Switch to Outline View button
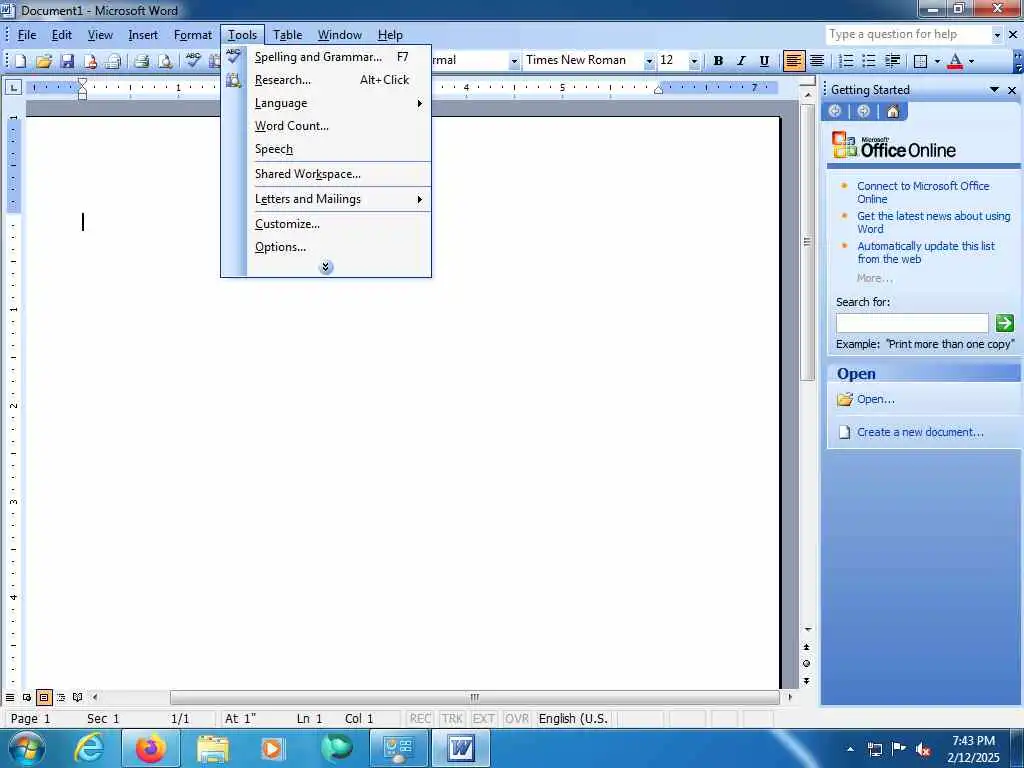1024x768 pixels. 61,697
